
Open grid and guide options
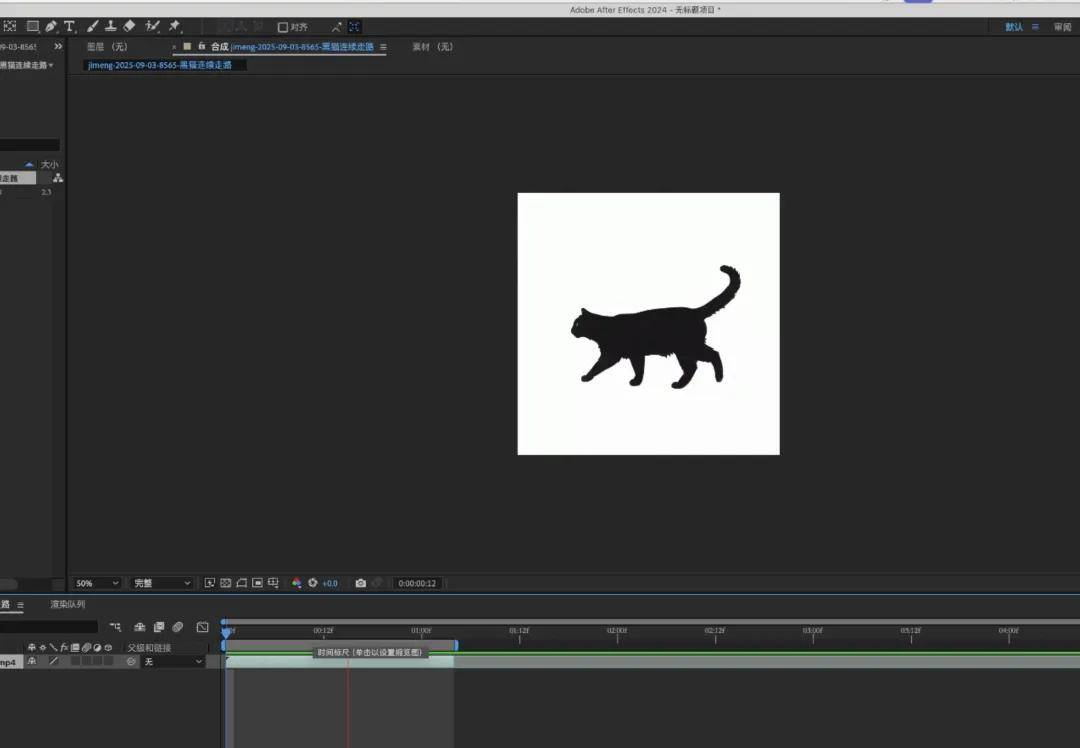pos(273,583)
